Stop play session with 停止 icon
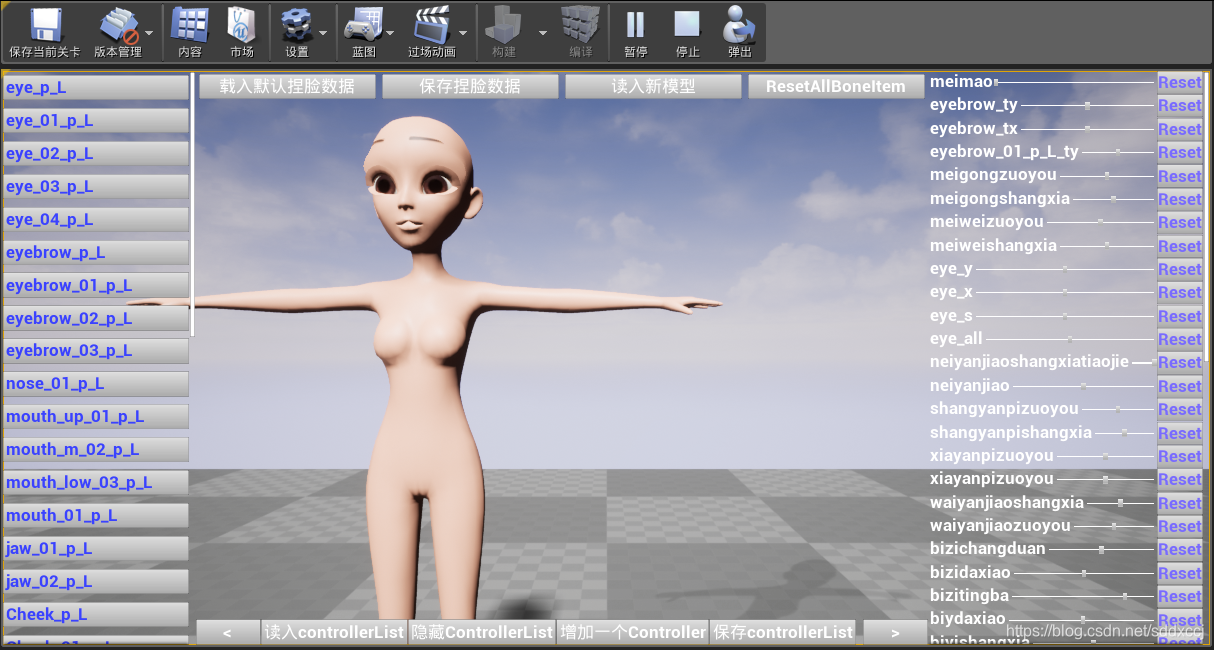Viewport: 1214px width, 650px height. 687,25
